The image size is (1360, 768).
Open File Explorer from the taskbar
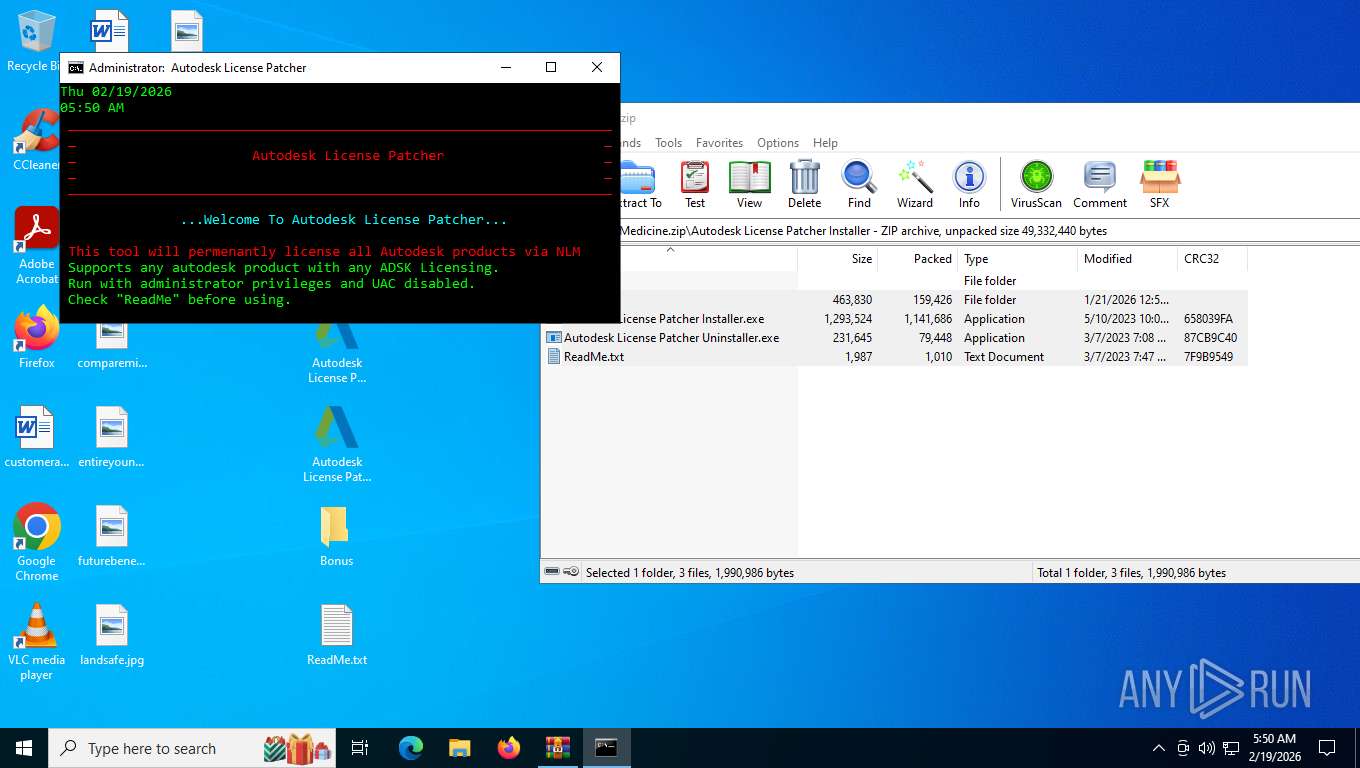pyautogui.click(x=460, y=747)
